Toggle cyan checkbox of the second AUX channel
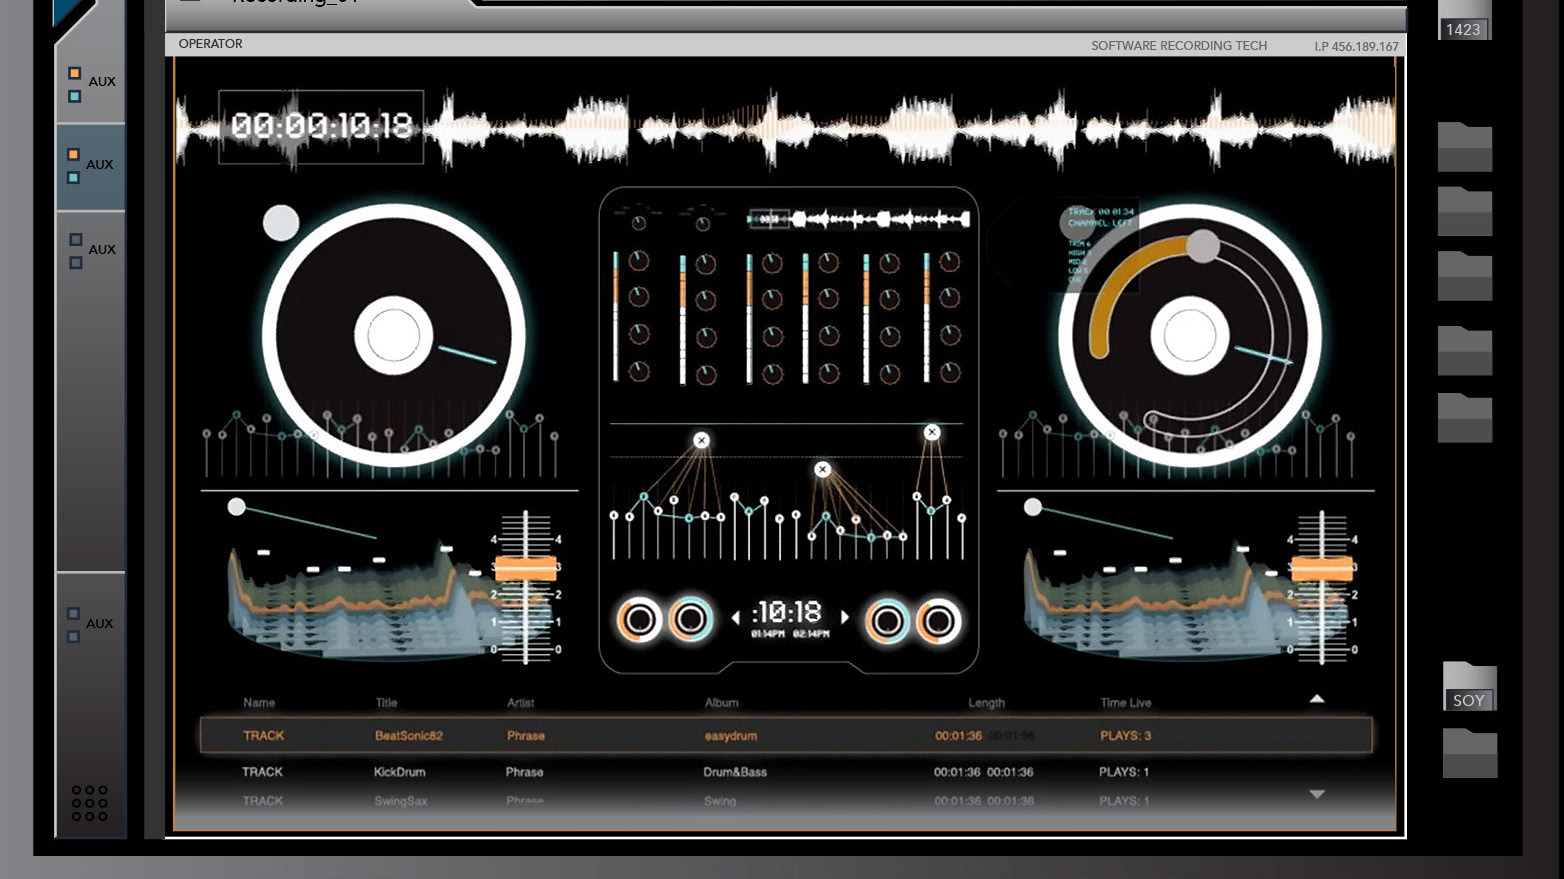The image size is (1564, 879). pyautogui.click(x=73, y=178)
